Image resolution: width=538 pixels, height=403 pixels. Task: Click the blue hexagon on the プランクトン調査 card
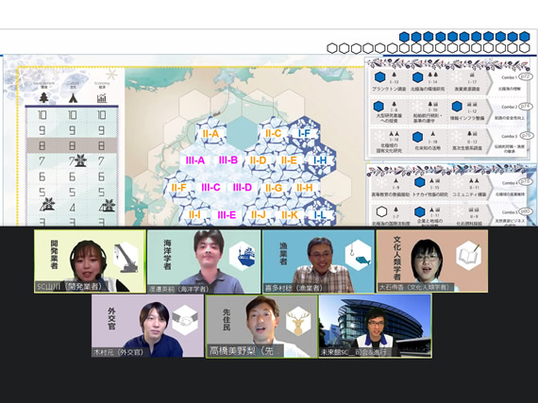(x=379, y=78)
